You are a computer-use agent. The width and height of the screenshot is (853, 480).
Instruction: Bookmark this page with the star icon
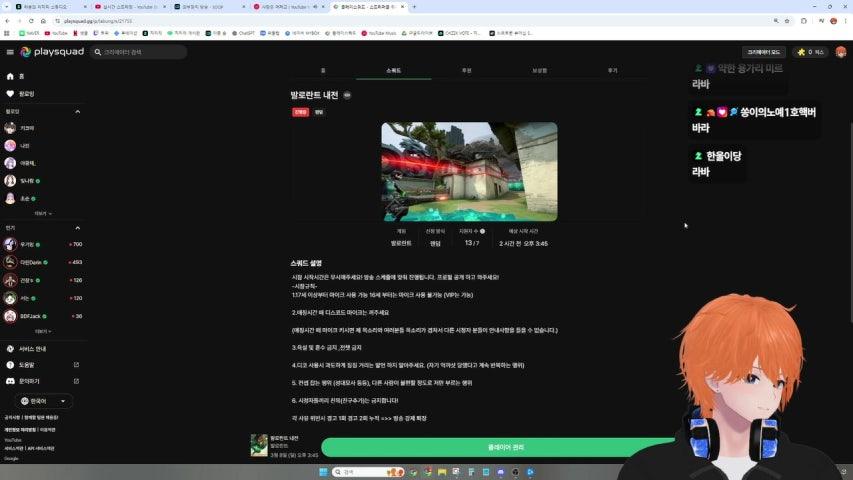(787, 21)
